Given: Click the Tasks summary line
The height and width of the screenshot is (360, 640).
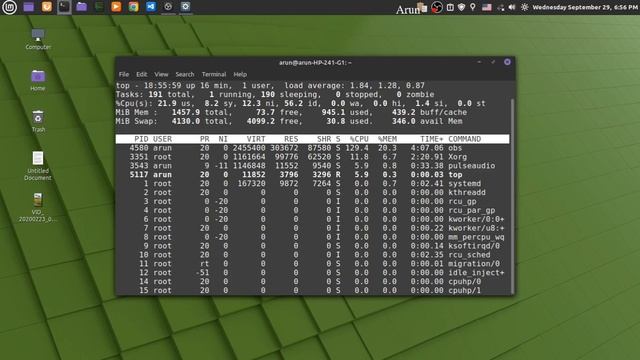Looking at the screenshot, I should pos(275,94).
